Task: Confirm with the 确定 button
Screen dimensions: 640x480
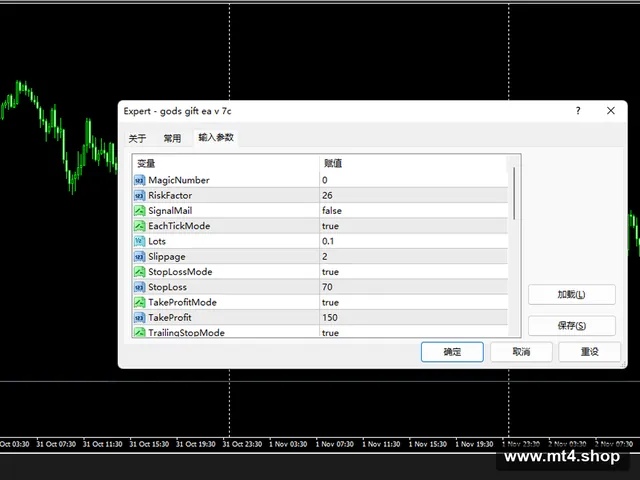Action: pyautogui.click(x=452, y=352)
